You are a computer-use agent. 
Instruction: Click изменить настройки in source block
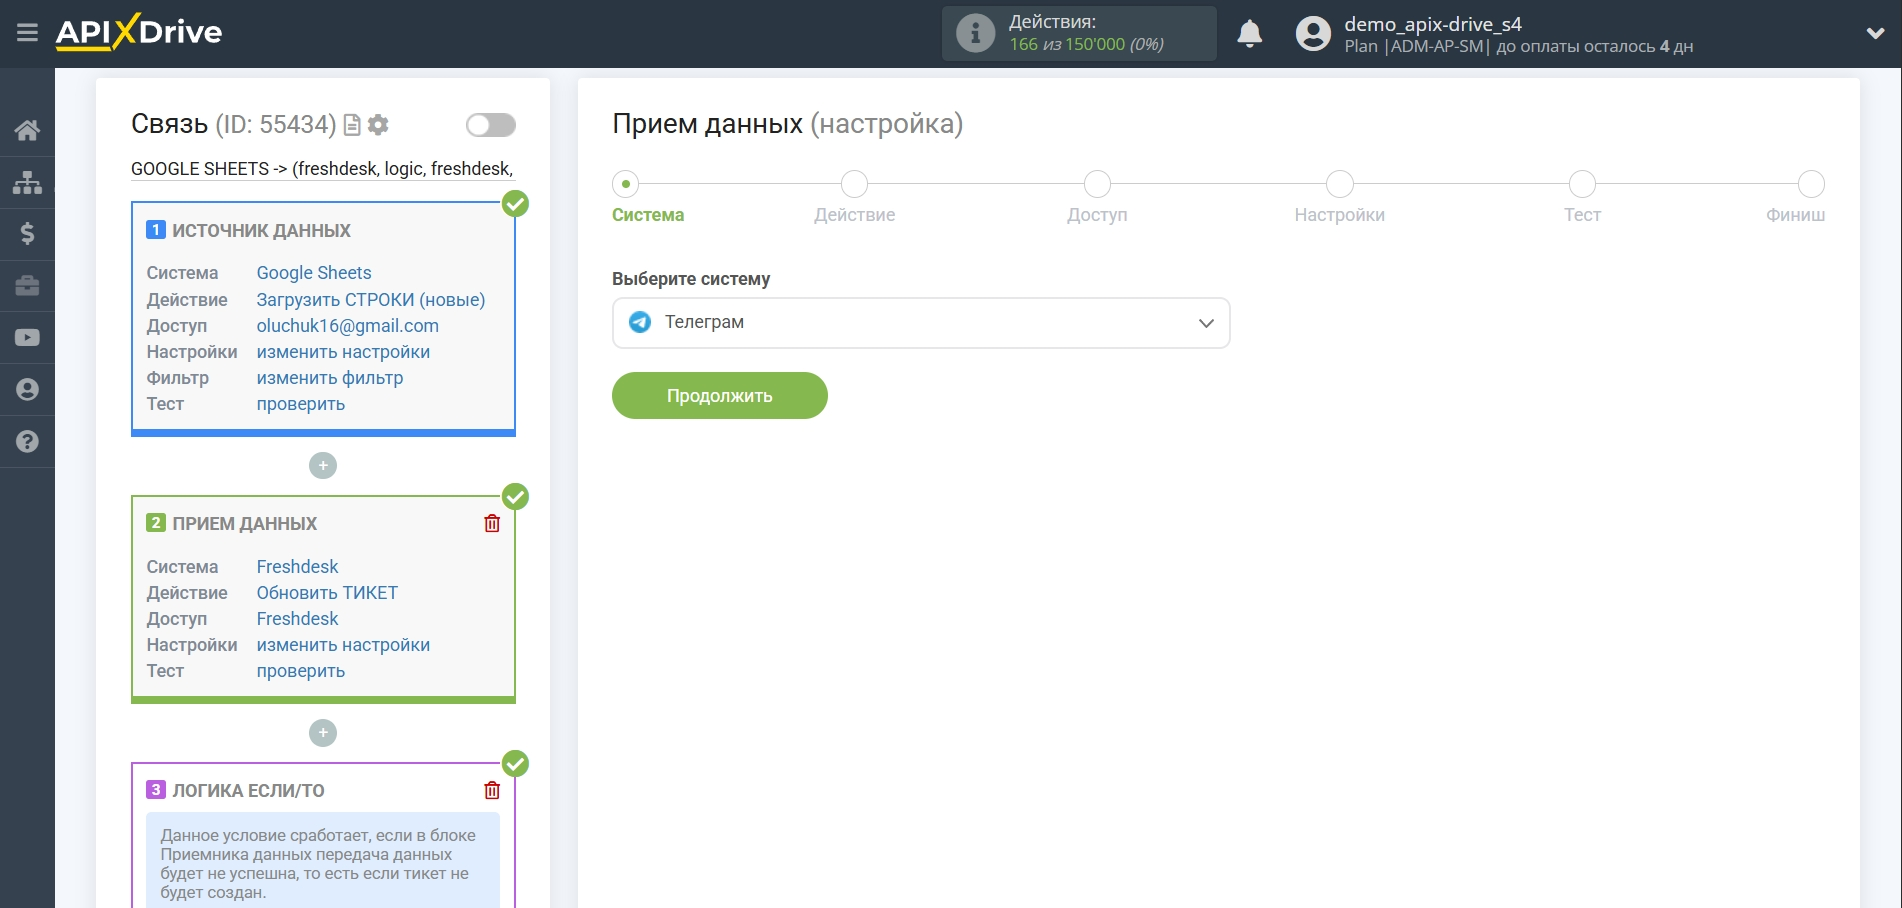pos(343,352)
